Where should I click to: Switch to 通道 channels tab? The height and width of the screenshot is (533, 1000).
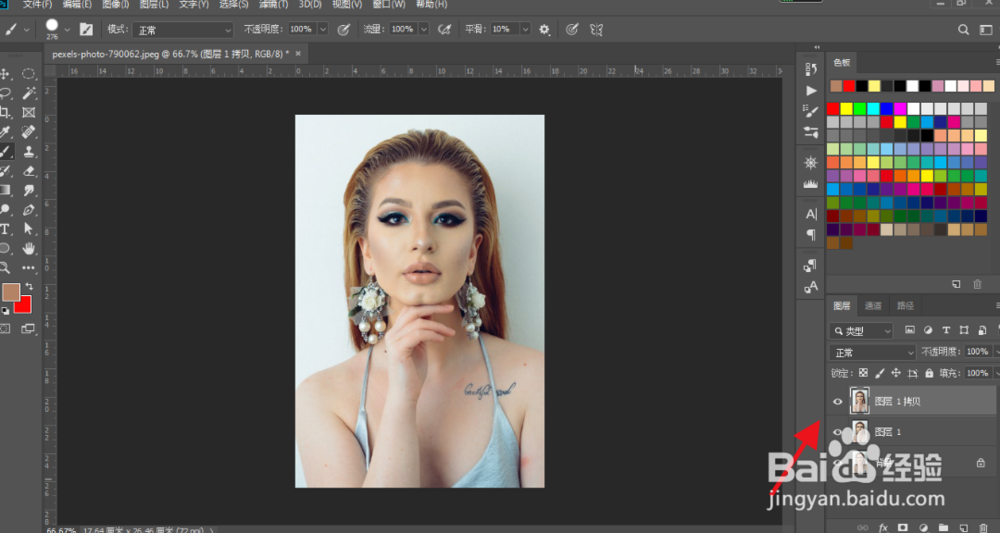[873, 306]
